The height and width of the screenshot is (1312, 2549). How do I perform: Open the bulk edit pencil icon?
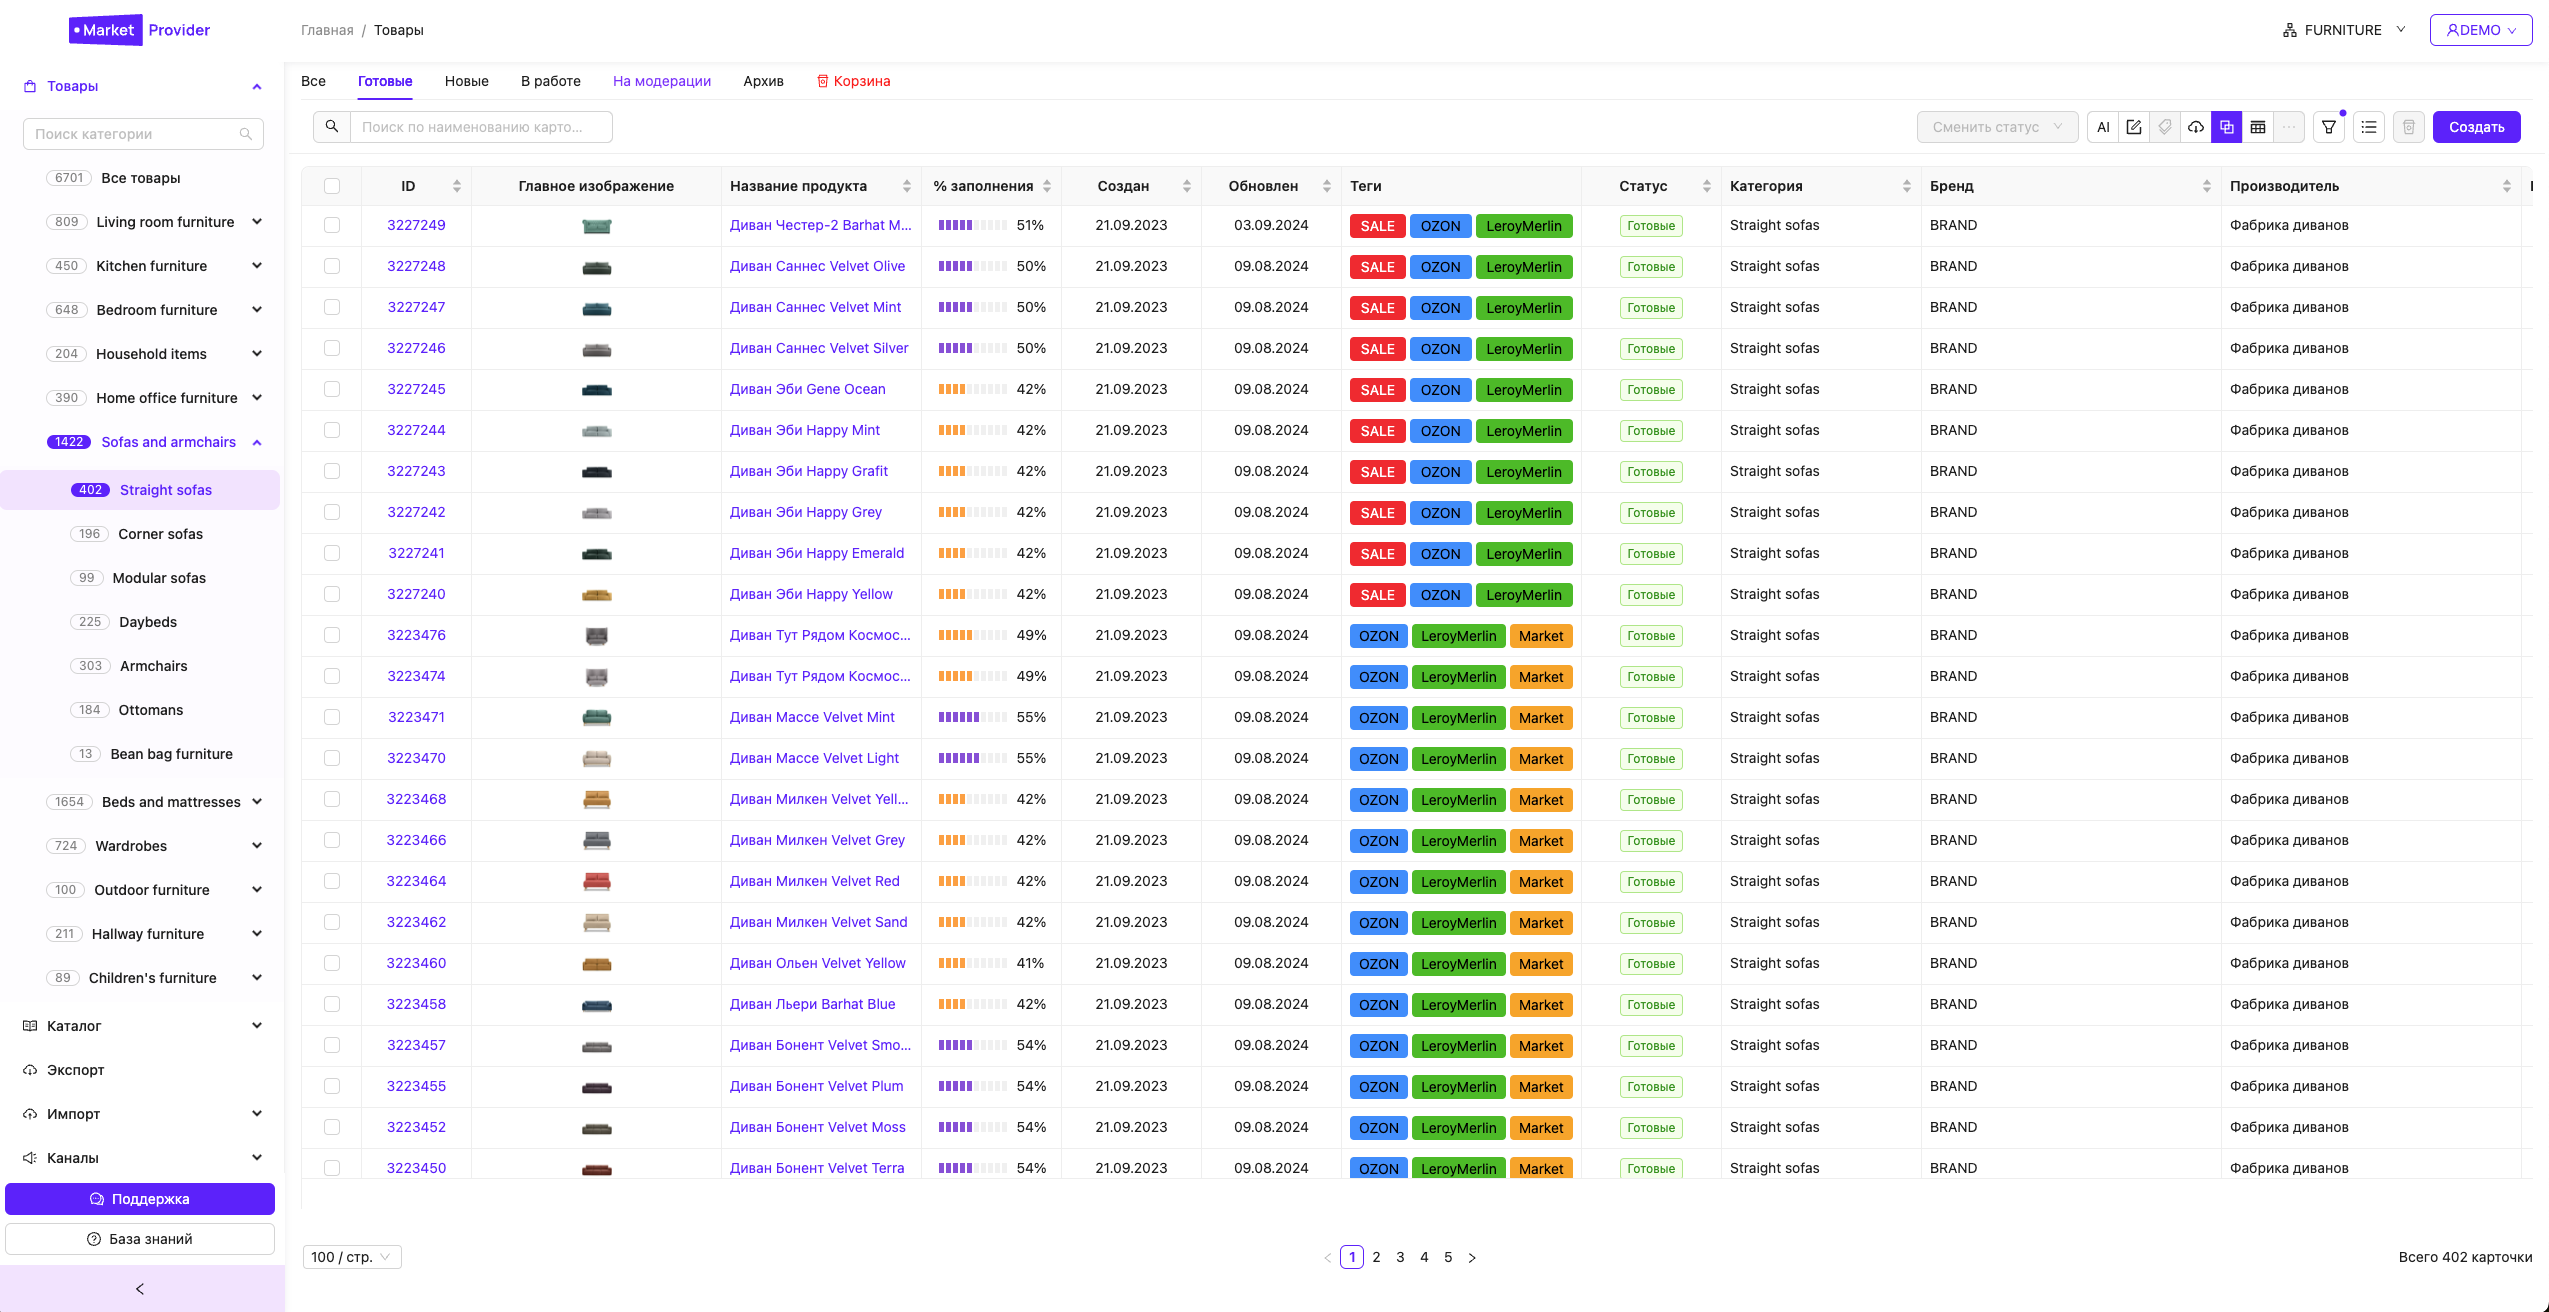point(2134,127)
